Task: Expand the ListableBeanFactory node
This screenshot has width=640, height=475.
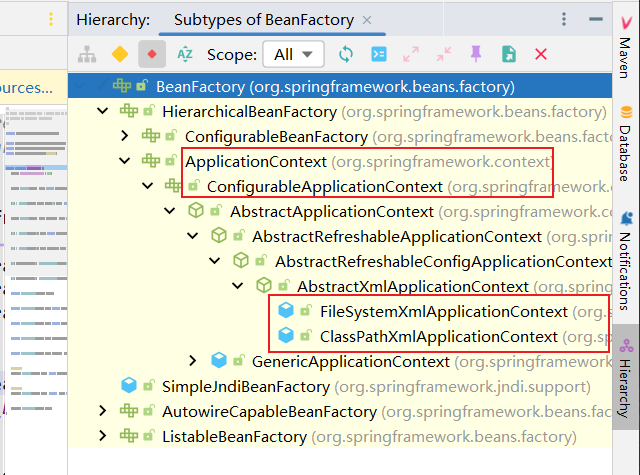Action: pyautogui.click(x=102, y=436)
